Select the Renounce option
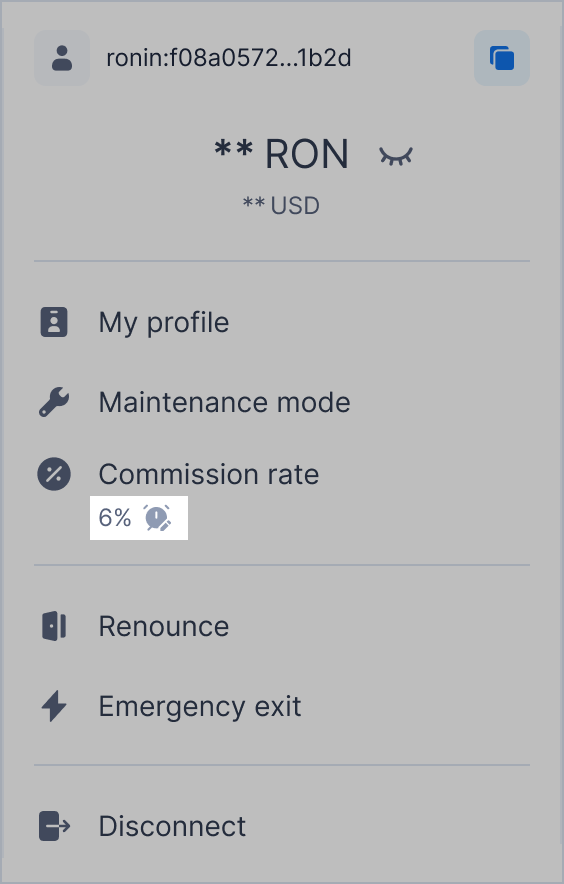Screen dimensions: 564x884 [x=164, y=626]
